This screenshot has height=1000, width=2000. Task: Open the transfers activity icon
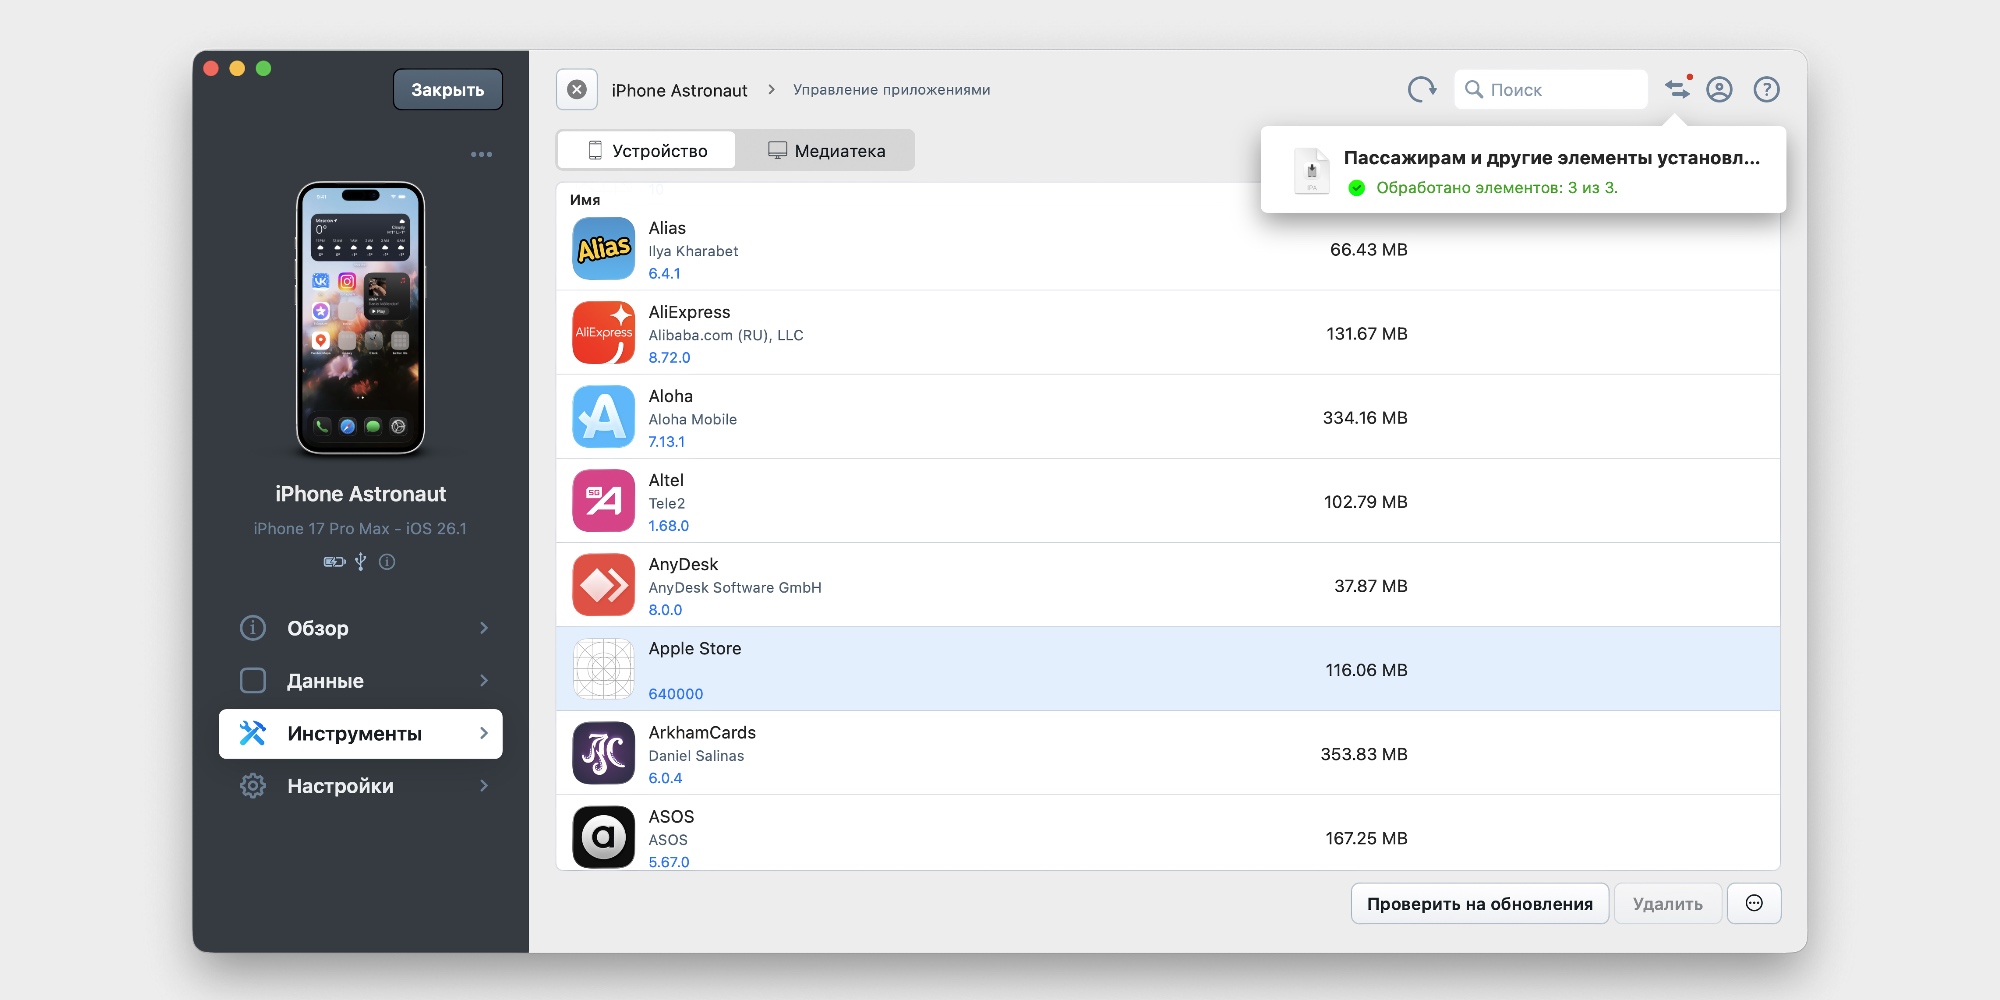1677,90
